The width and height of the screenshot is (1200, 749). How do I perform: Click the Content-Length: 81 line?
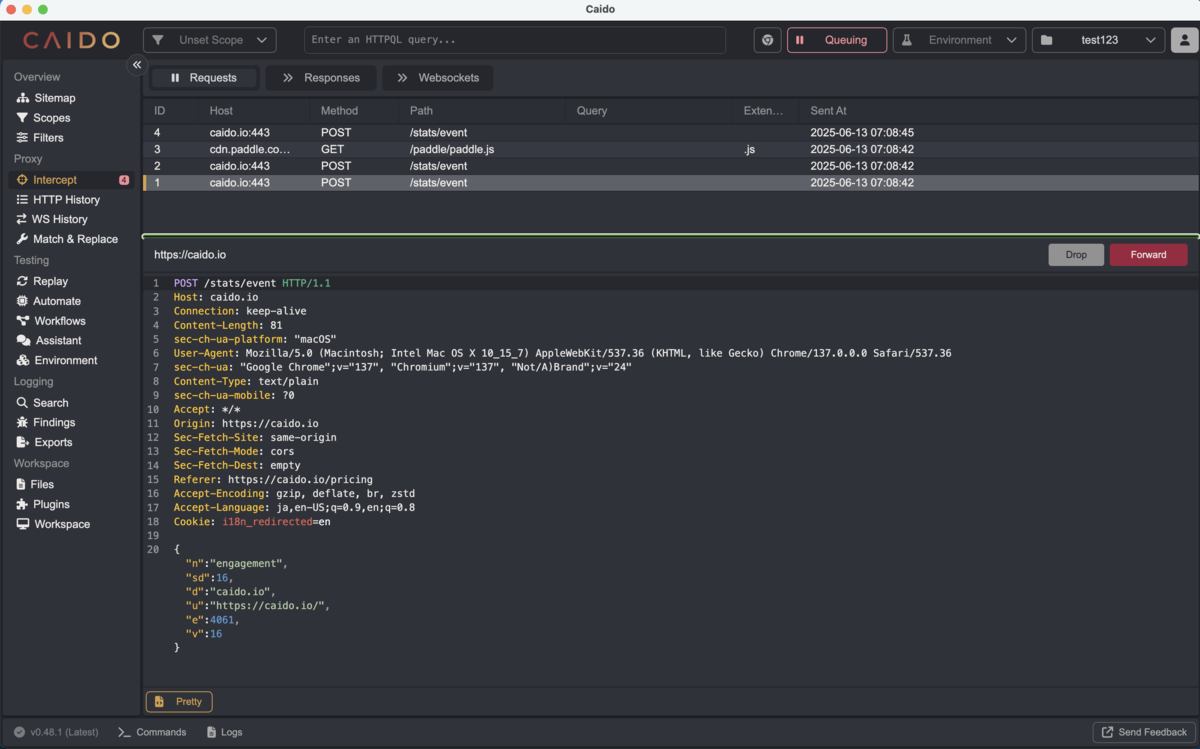tap(228, 325)
